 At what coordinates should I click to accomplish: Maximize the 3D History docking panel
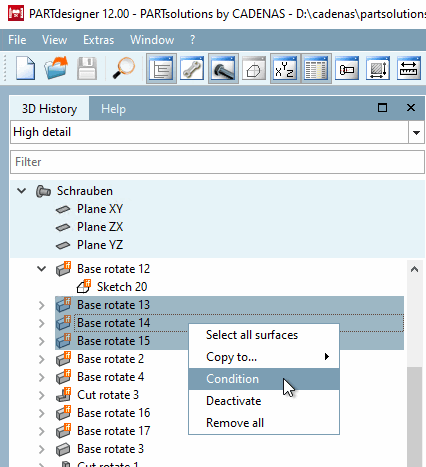382,108
